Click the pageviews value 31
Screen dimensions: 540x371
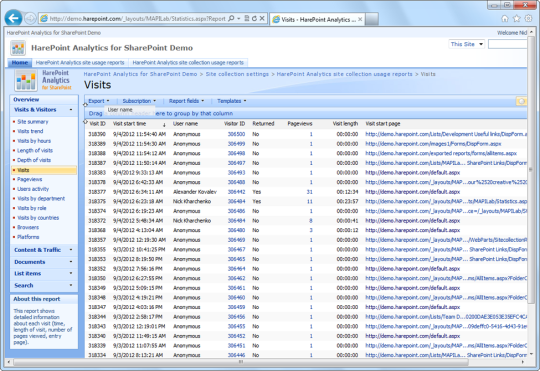click(310, 192)
